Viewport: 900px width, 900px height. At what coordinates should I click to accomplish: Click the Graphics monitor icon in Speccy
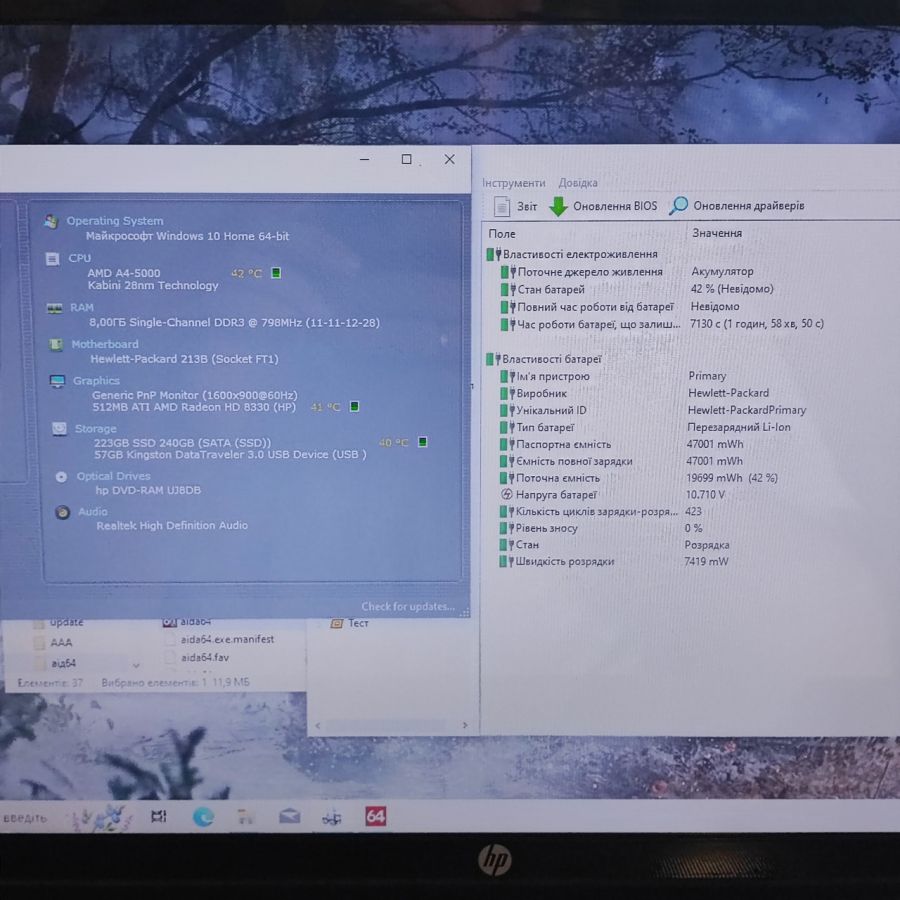coord(57,381)
